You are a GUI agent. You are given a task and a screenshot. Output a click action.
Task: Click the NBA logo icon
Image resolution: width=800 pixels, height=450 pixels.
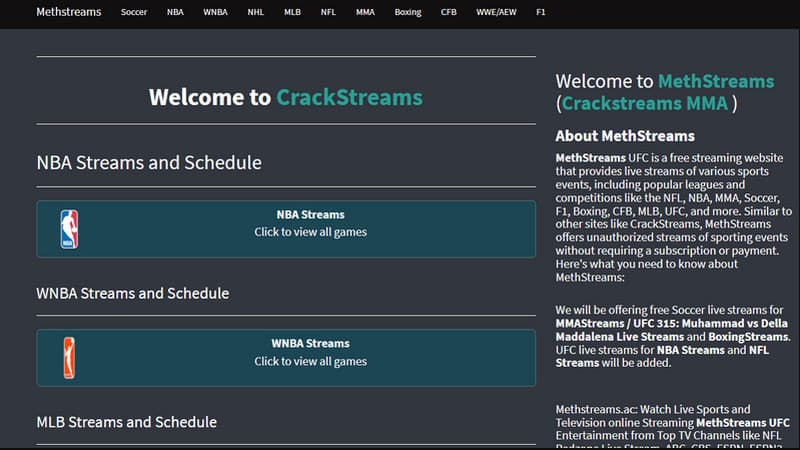68,229
